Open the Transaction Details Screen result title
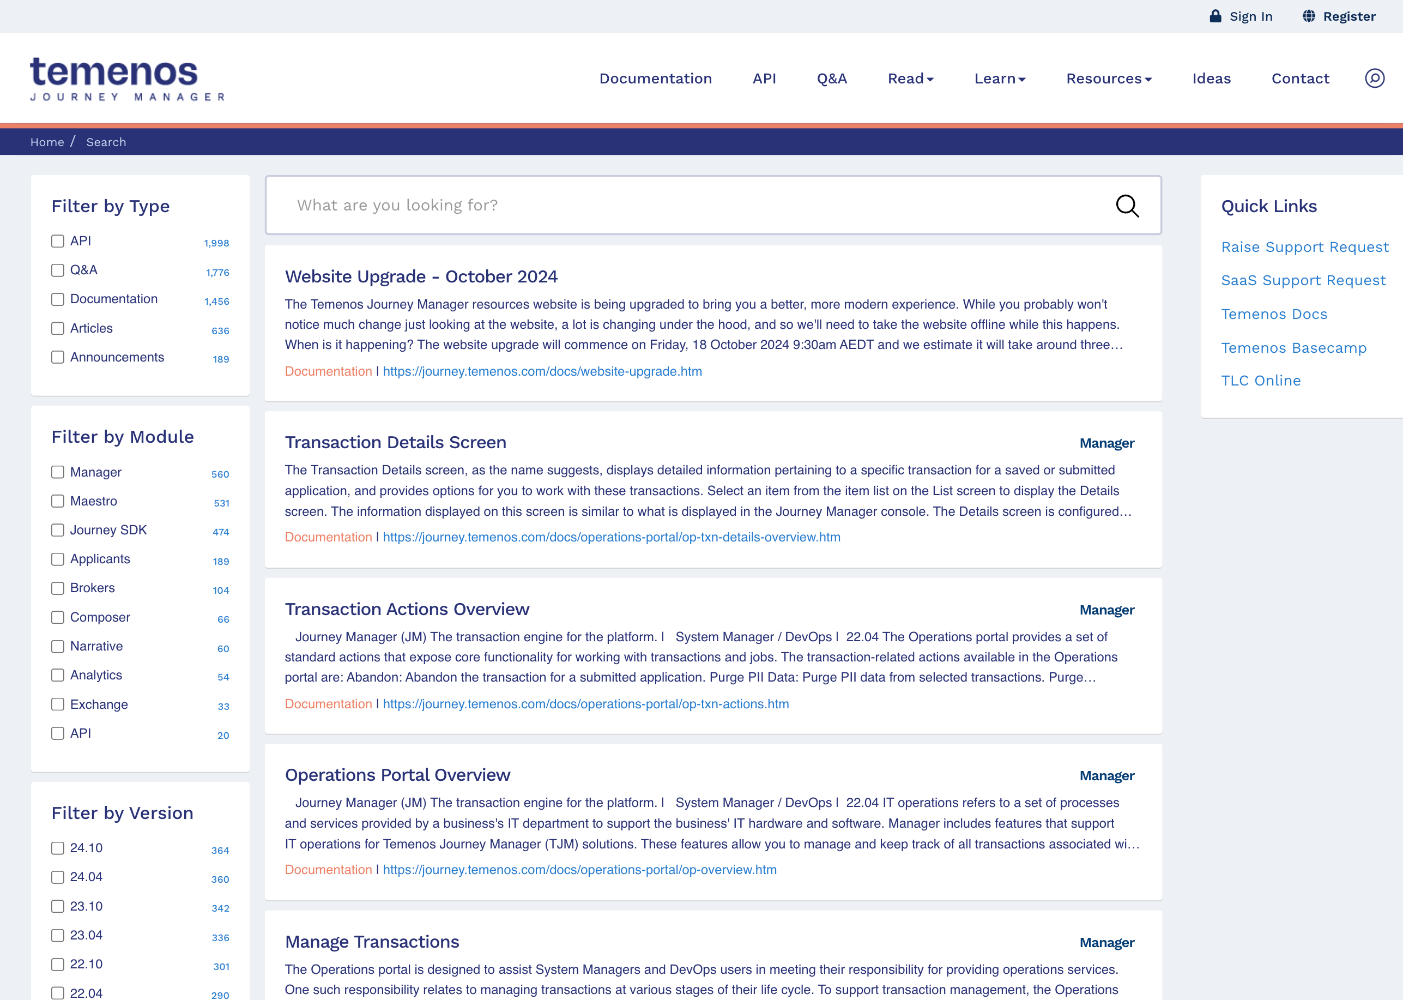 point(395,442)
